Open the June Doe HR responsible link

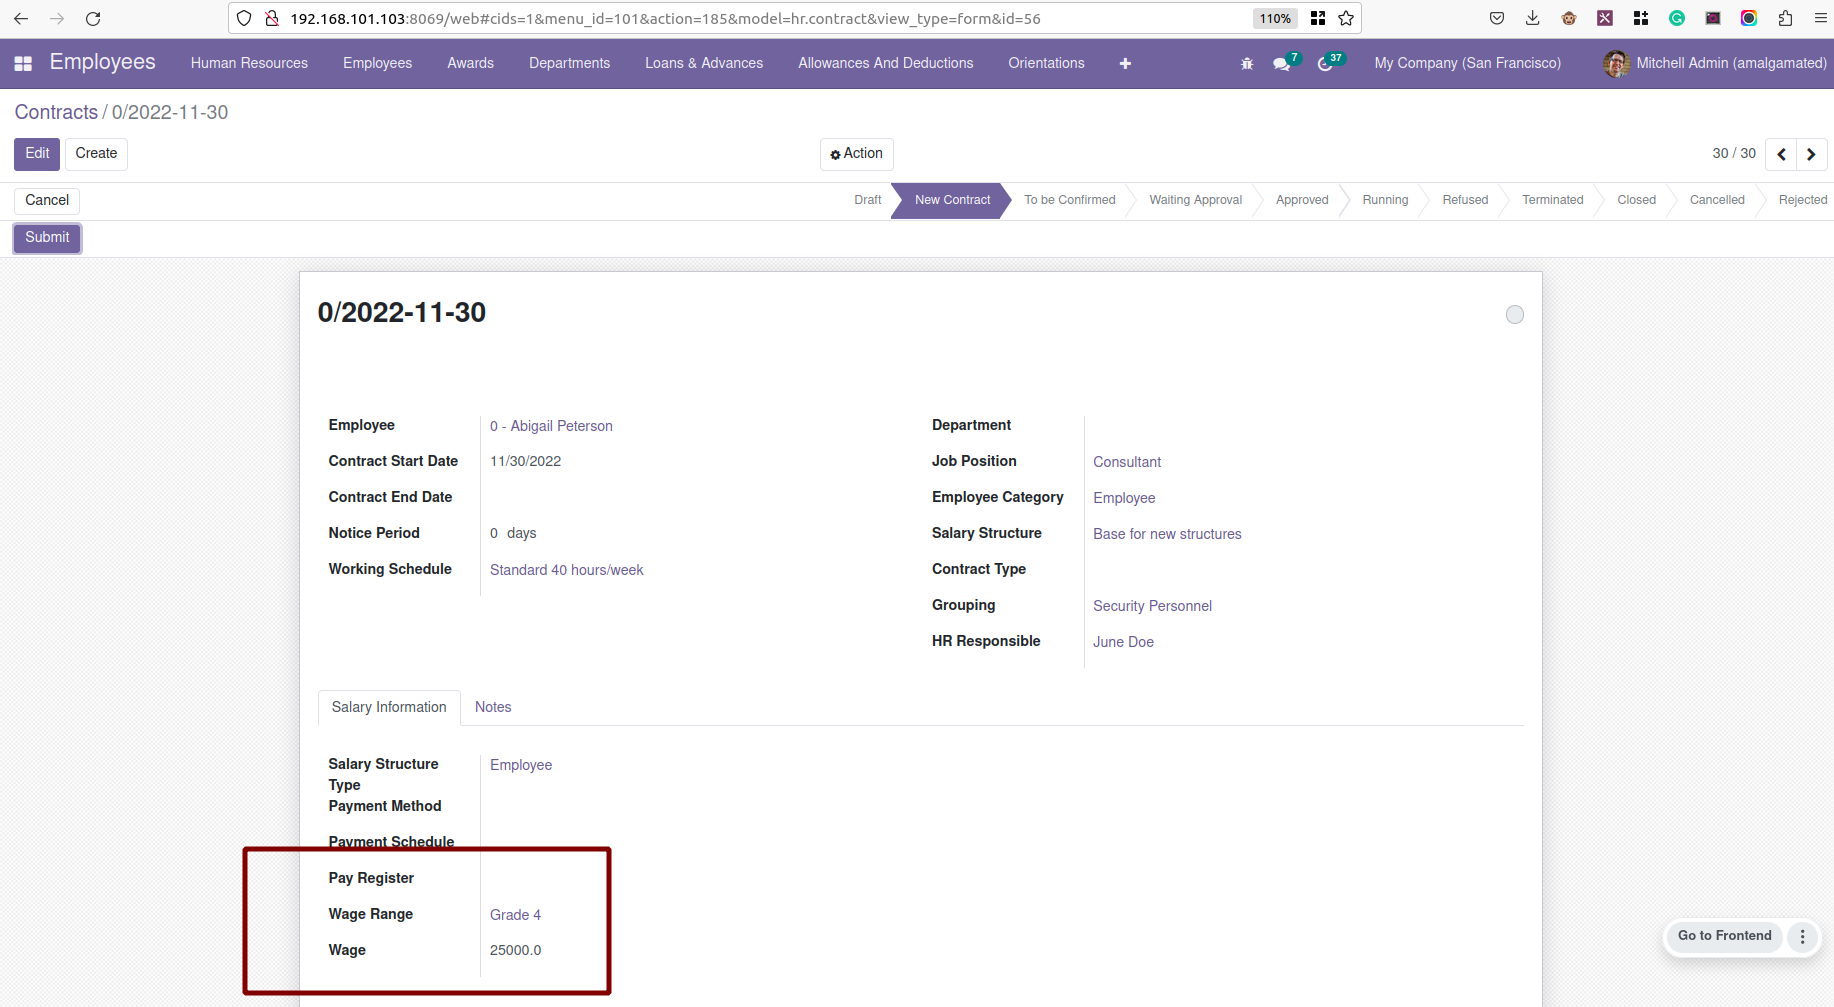(1123, 642)
